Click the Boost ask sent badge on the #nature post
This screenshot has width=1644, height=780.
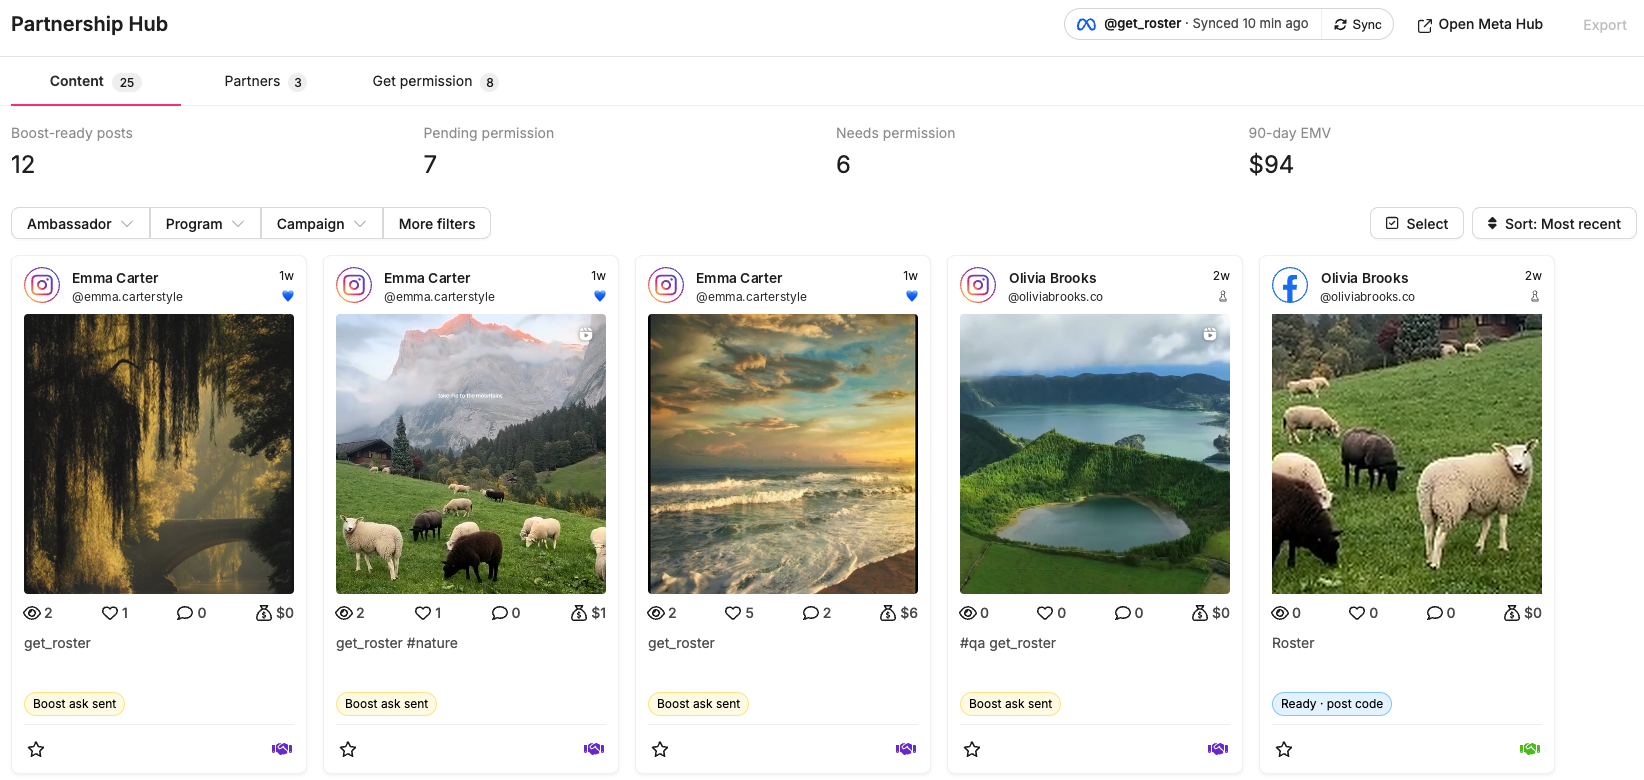(386, 704)
